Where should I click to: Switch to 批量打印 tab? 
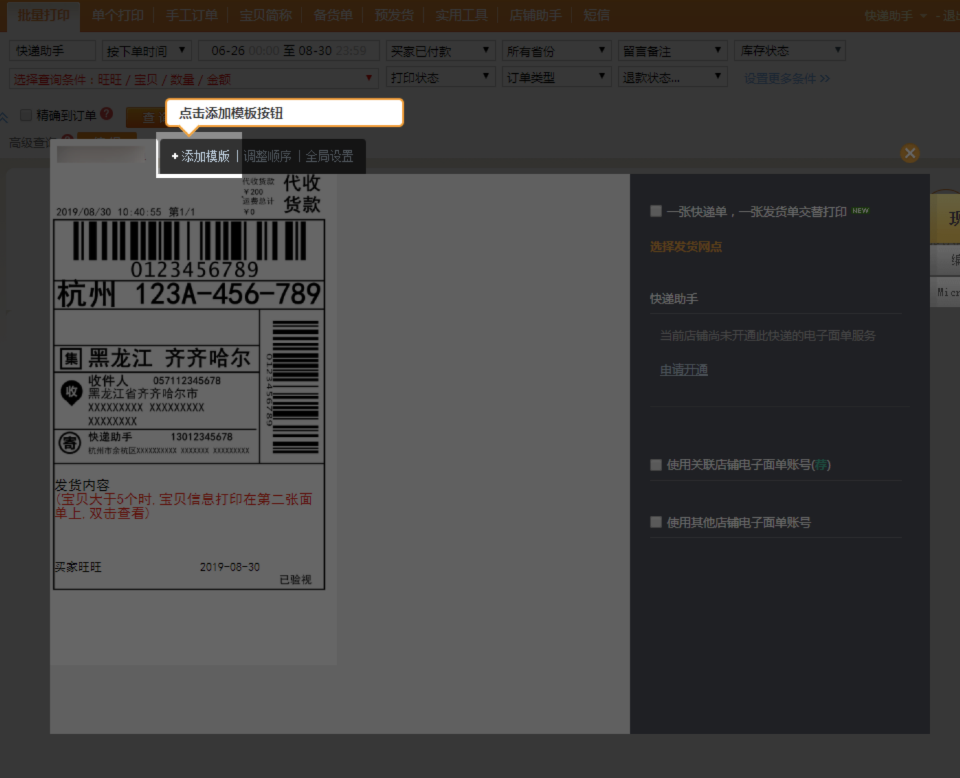(x=43, y=15)
